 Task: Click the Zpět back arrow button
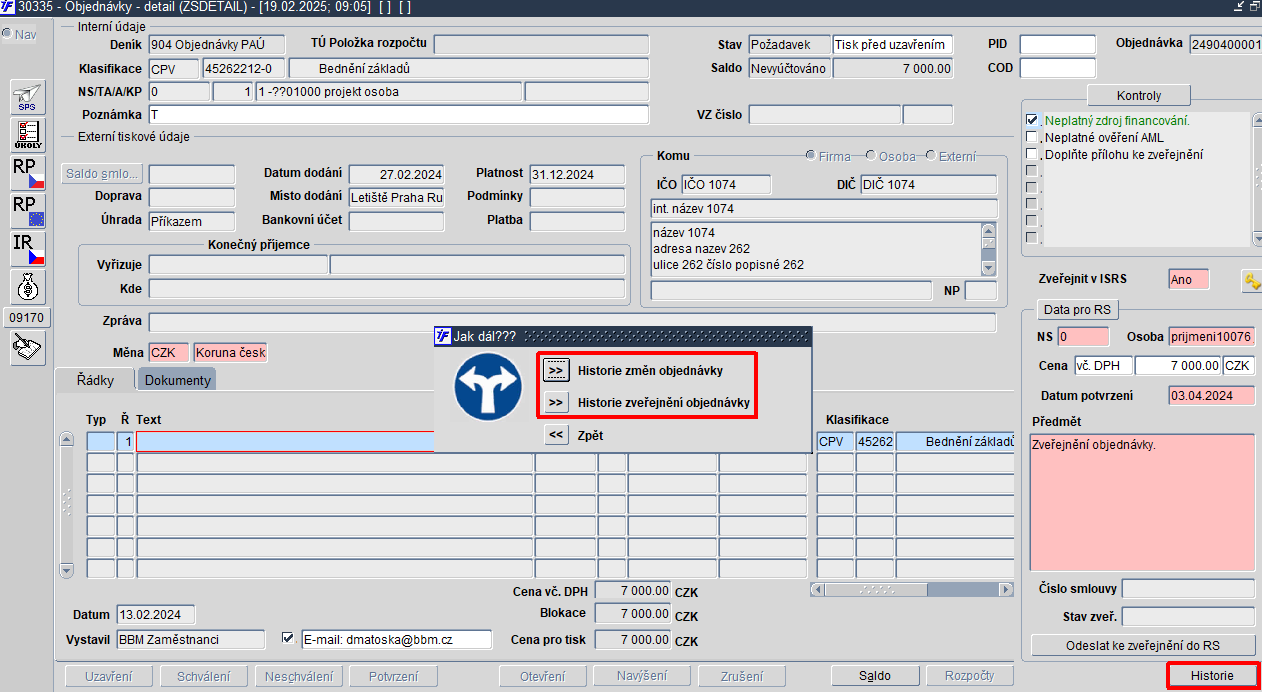click(557, 435)
